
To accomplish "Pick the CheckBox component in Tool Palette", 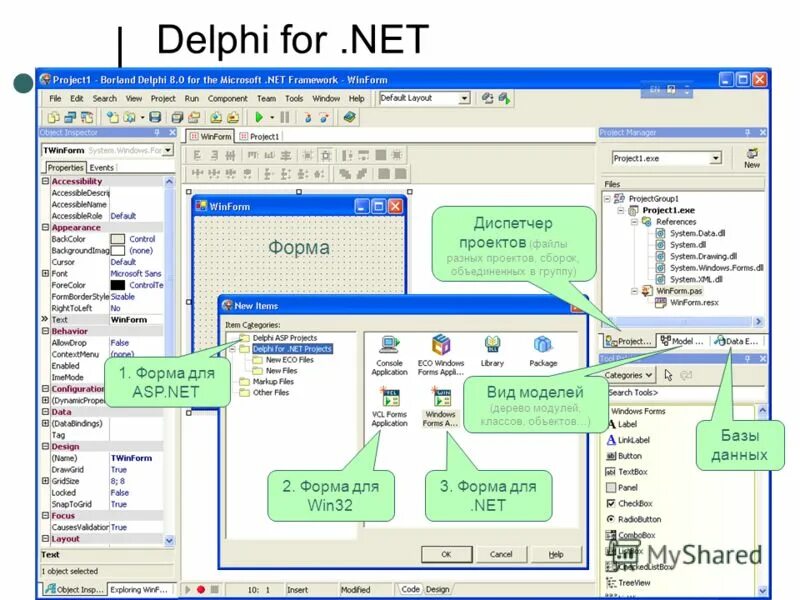I will (x=629, y=504).
